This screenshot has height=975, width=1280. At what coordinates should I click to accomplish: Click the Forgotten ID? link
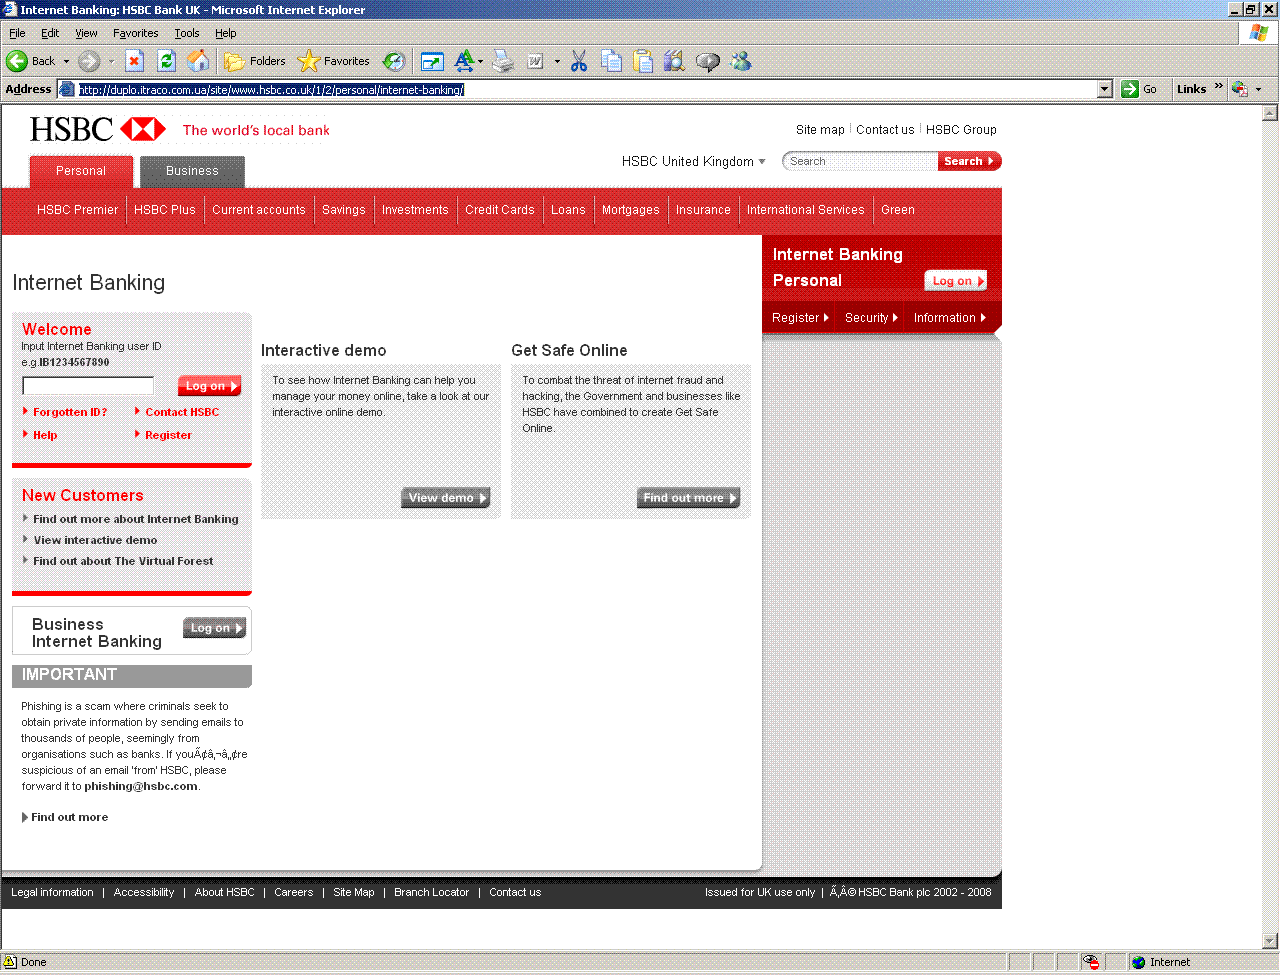click(x=70, y=412)
